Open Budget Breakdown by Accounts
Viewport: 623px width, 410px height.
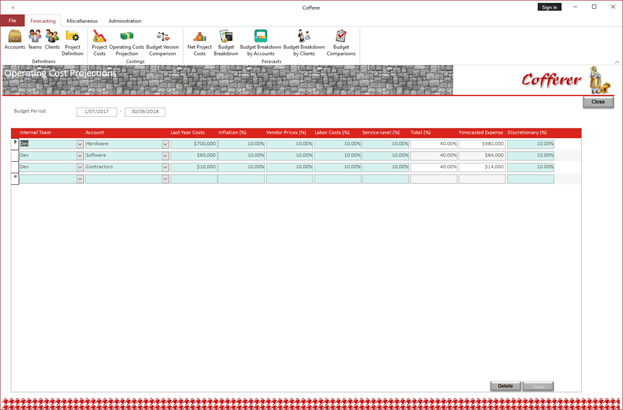pyautogui.click(x=261, y=43)
